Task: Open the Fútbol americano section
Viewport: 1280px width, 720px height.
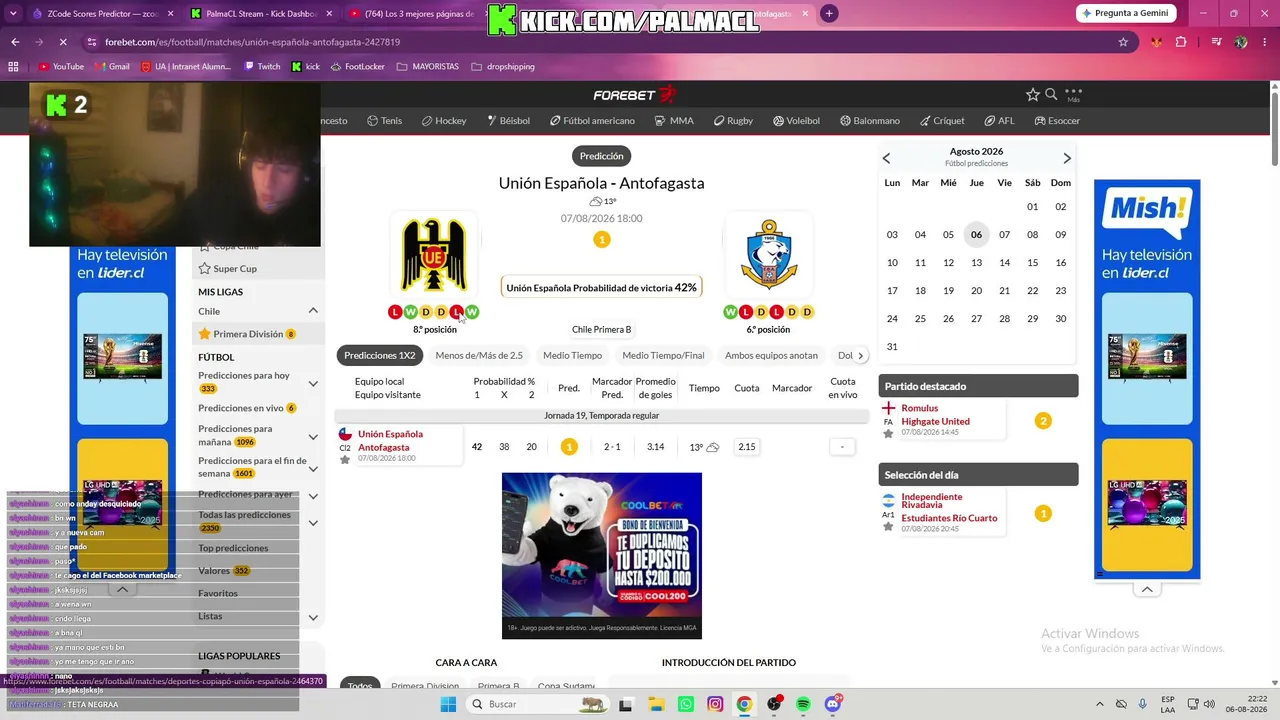Action: 592,121
